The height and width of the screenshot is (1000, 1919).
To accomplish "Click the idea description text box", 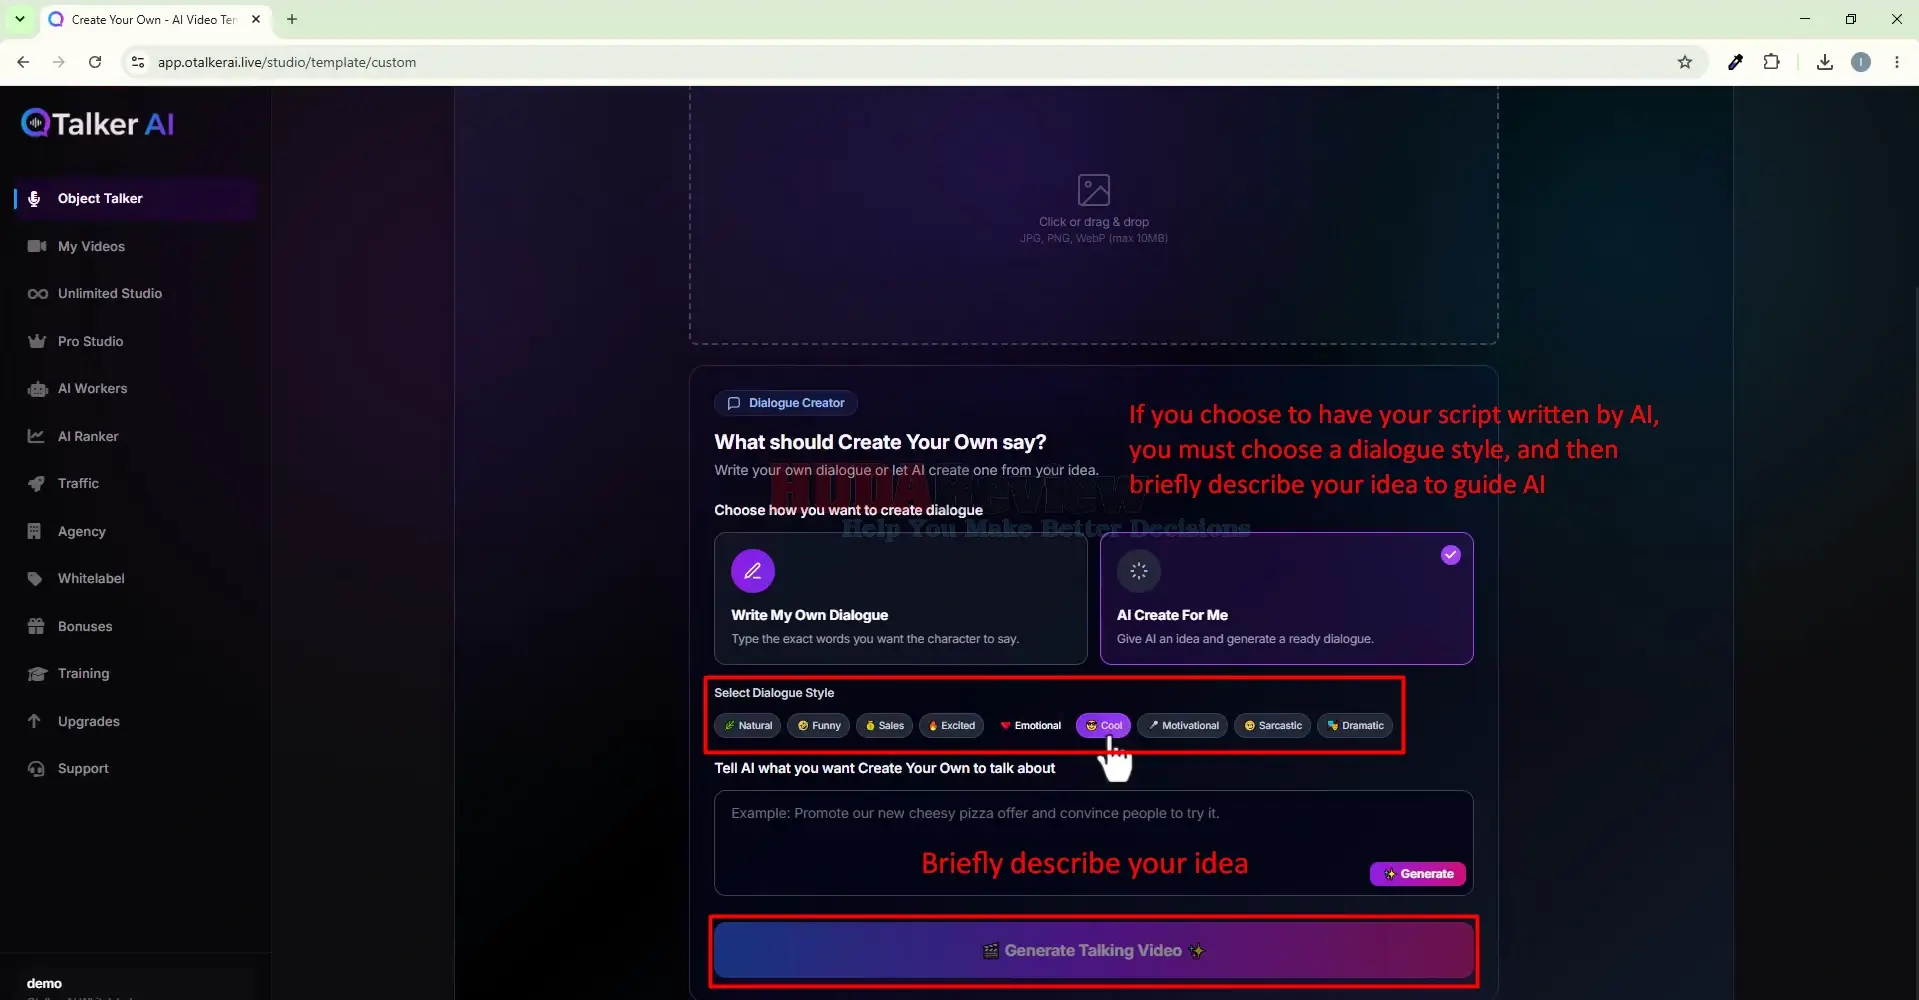I will click(x=1094, y=843).
